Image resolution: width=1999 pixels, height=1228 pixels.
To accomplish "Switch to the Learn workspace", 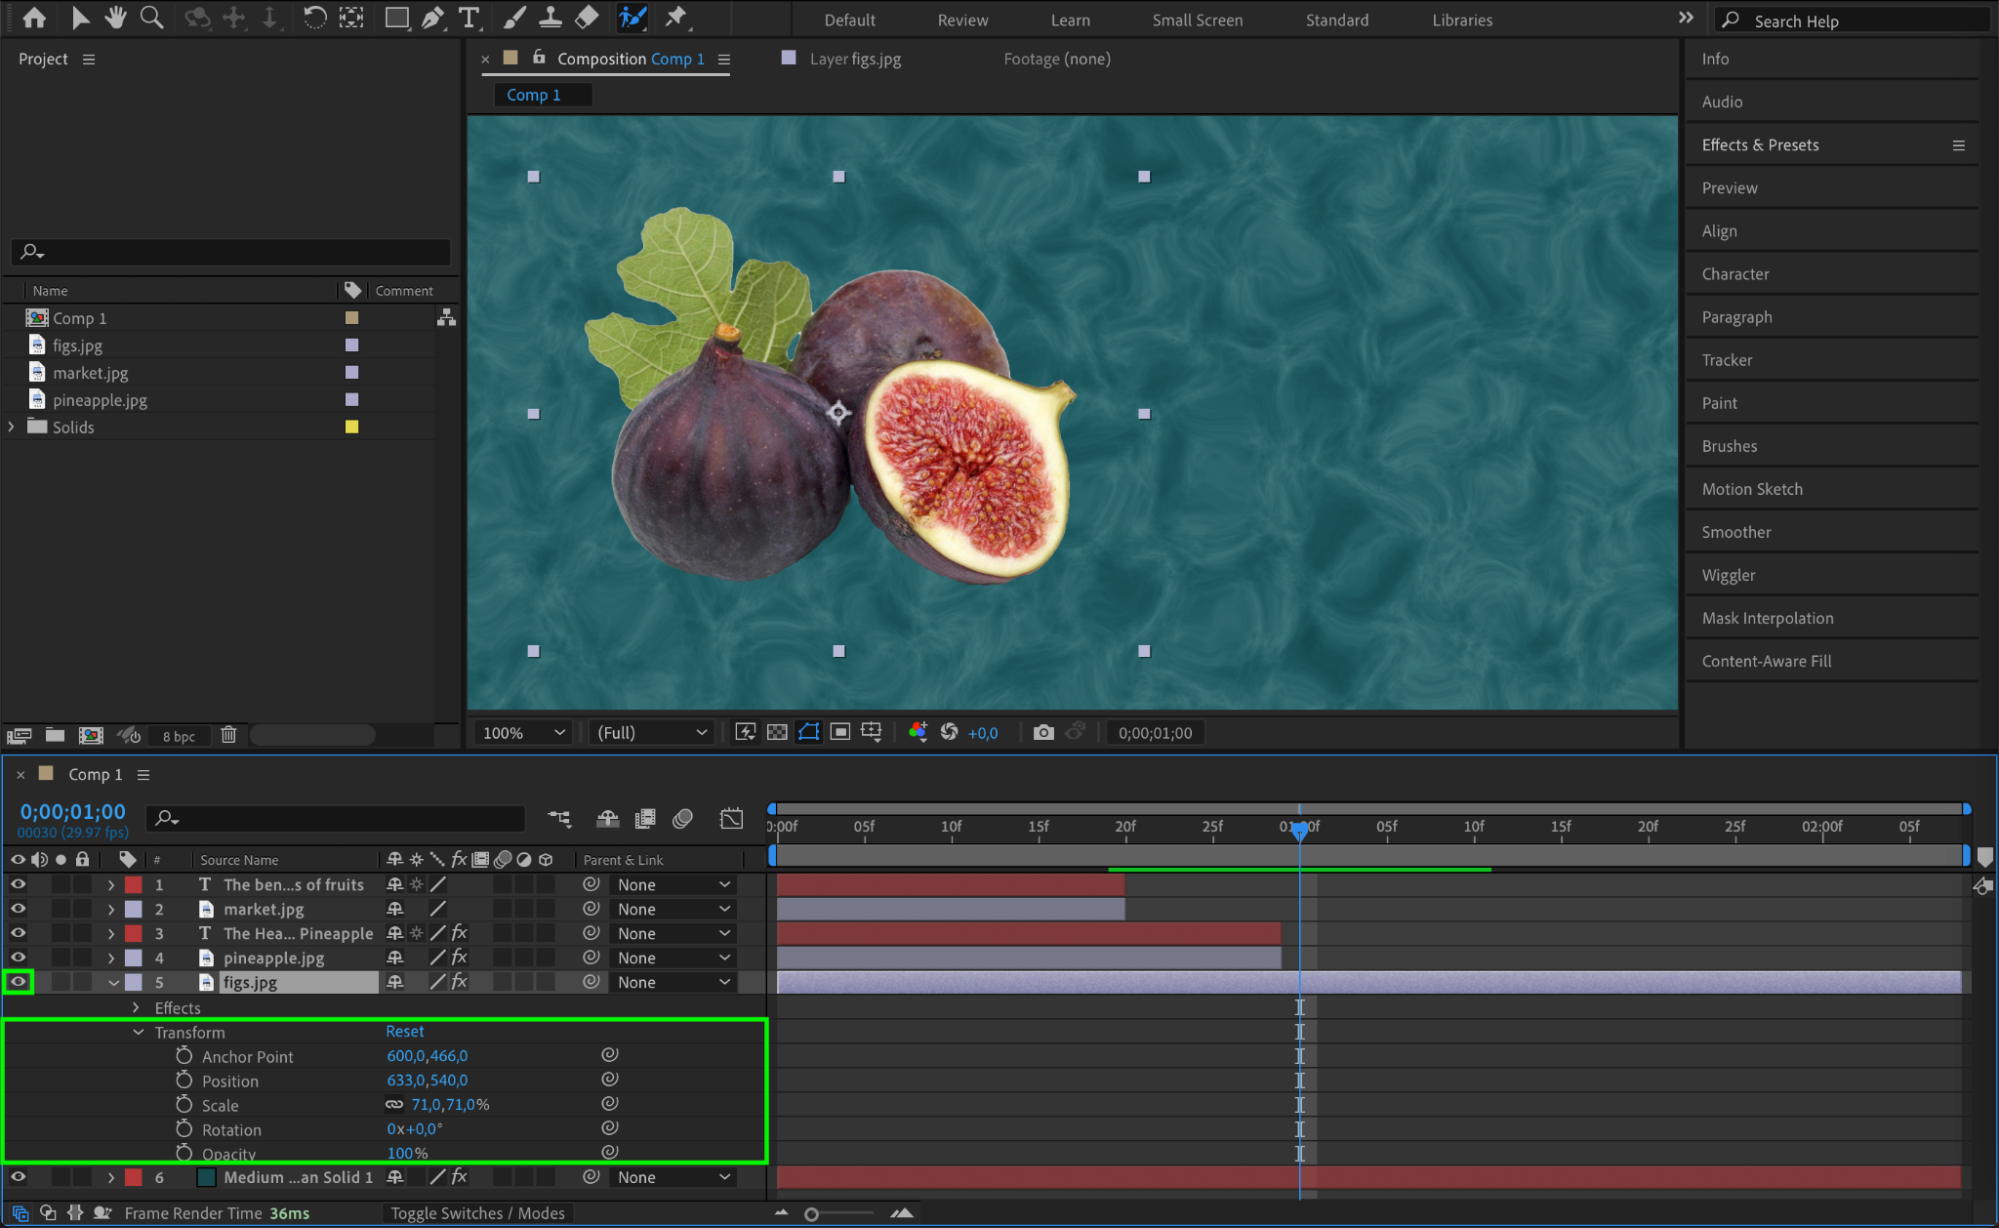I will [x=1069, y=20].
